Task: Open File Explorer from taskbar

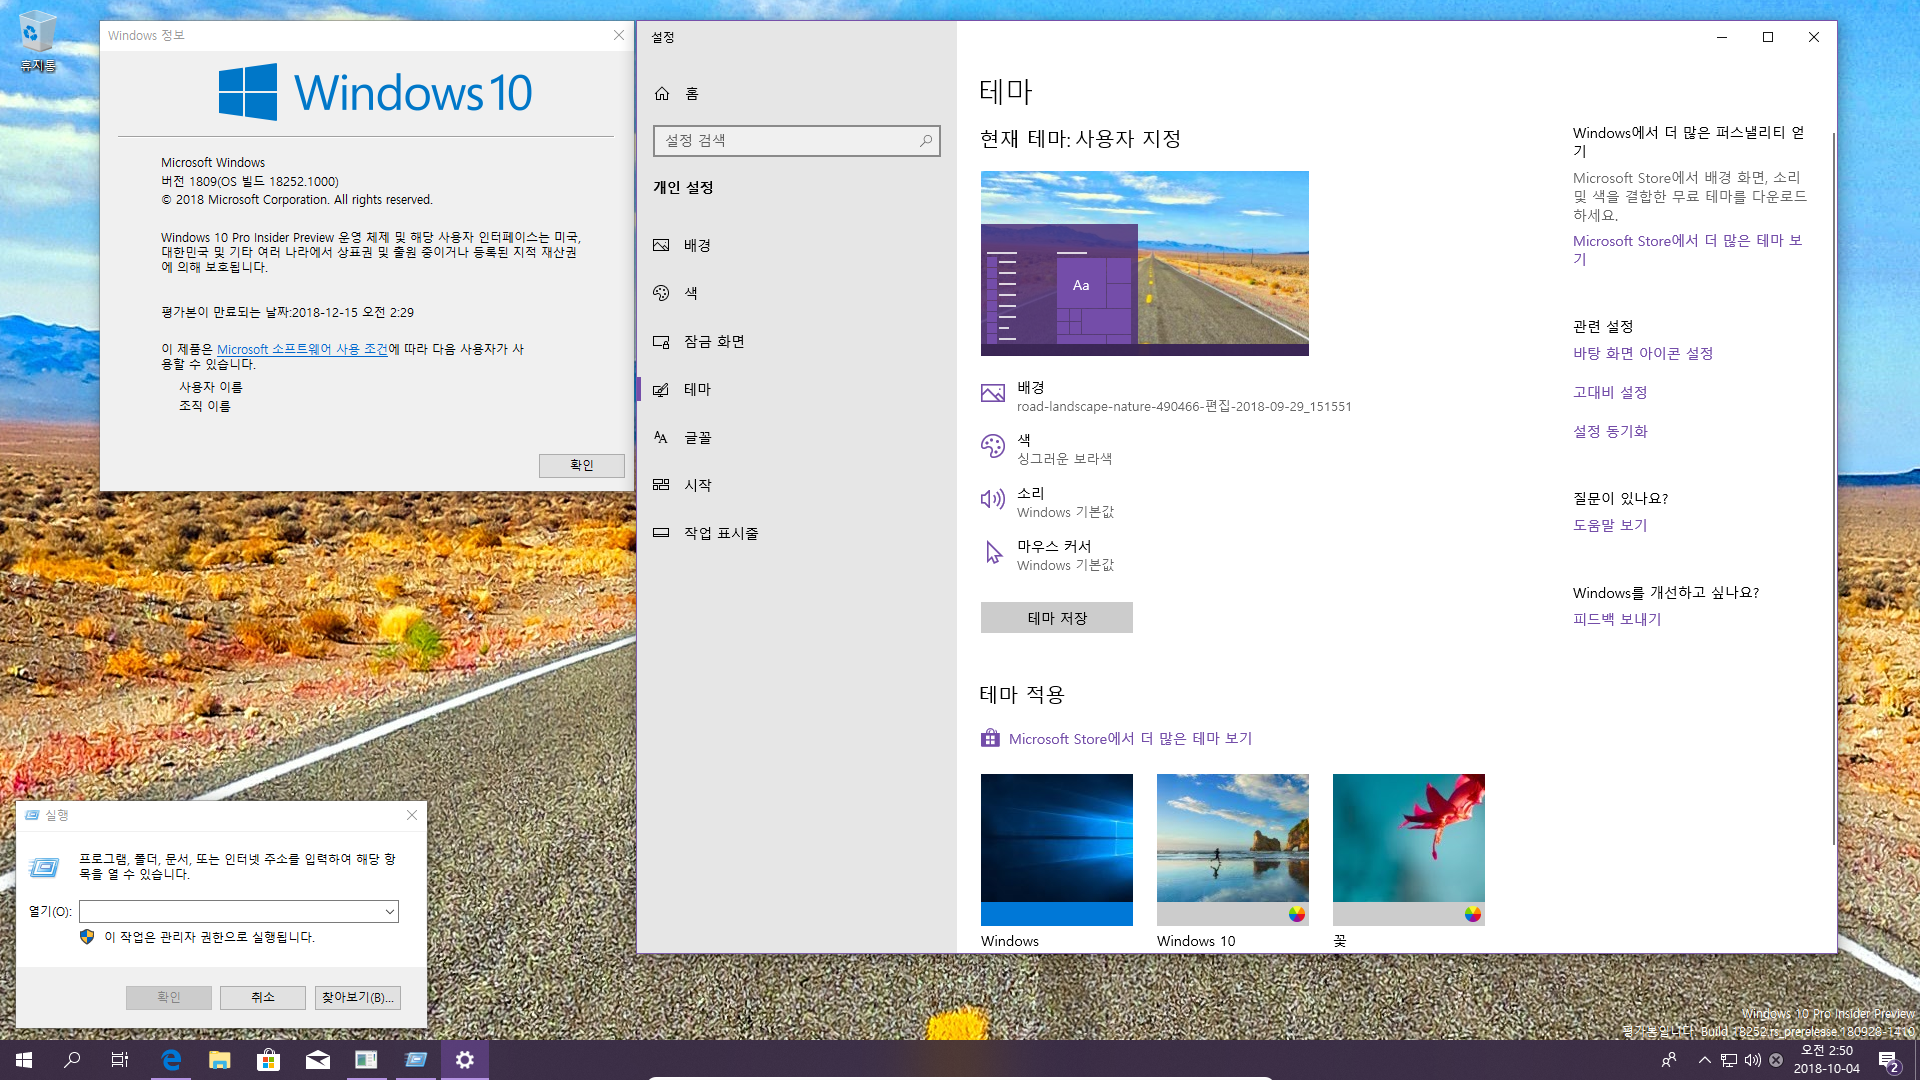Action: point(220,1060)
